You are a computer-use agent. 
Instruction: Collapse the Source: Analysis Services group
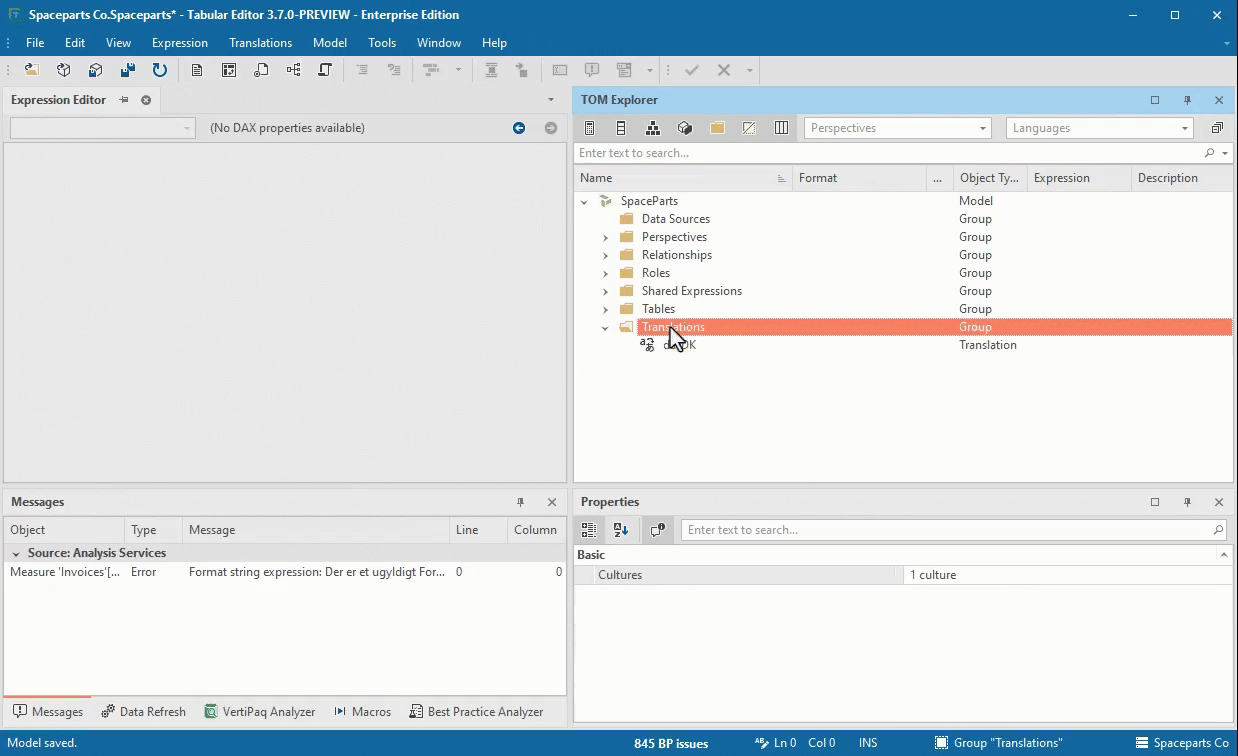[15, 553]
